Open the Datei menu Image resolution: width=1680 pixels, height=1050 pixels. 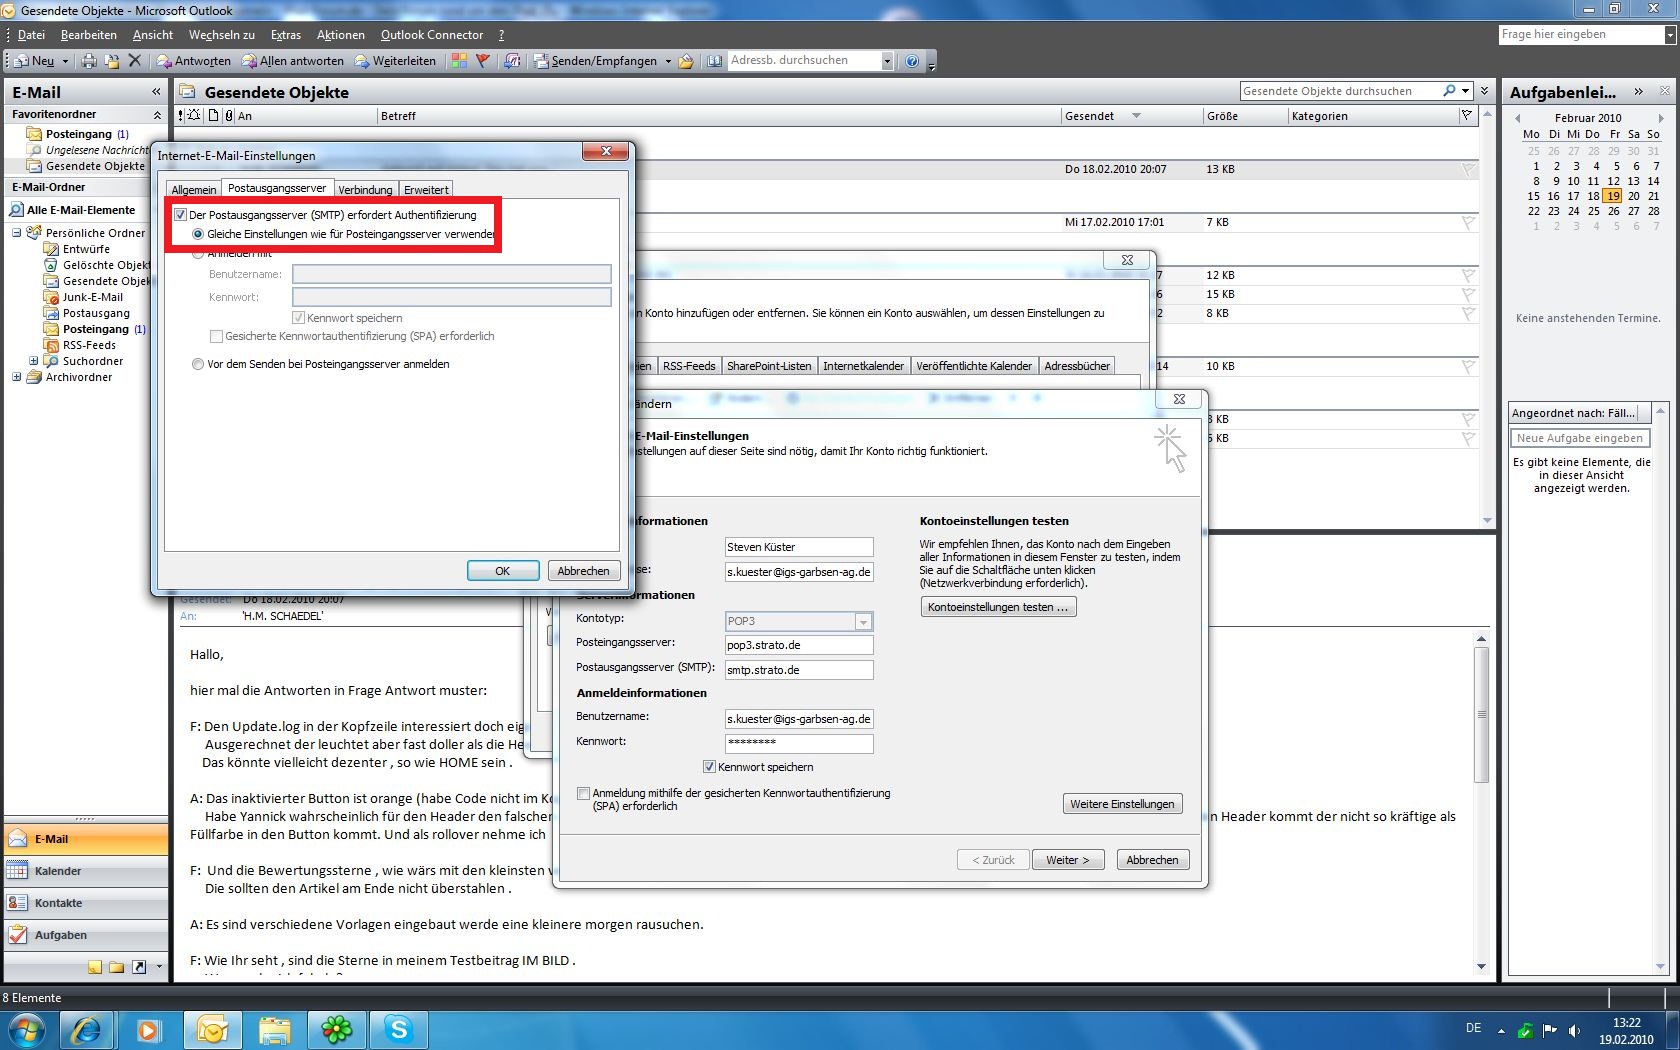pyautogui.click(x=31, y=35)
